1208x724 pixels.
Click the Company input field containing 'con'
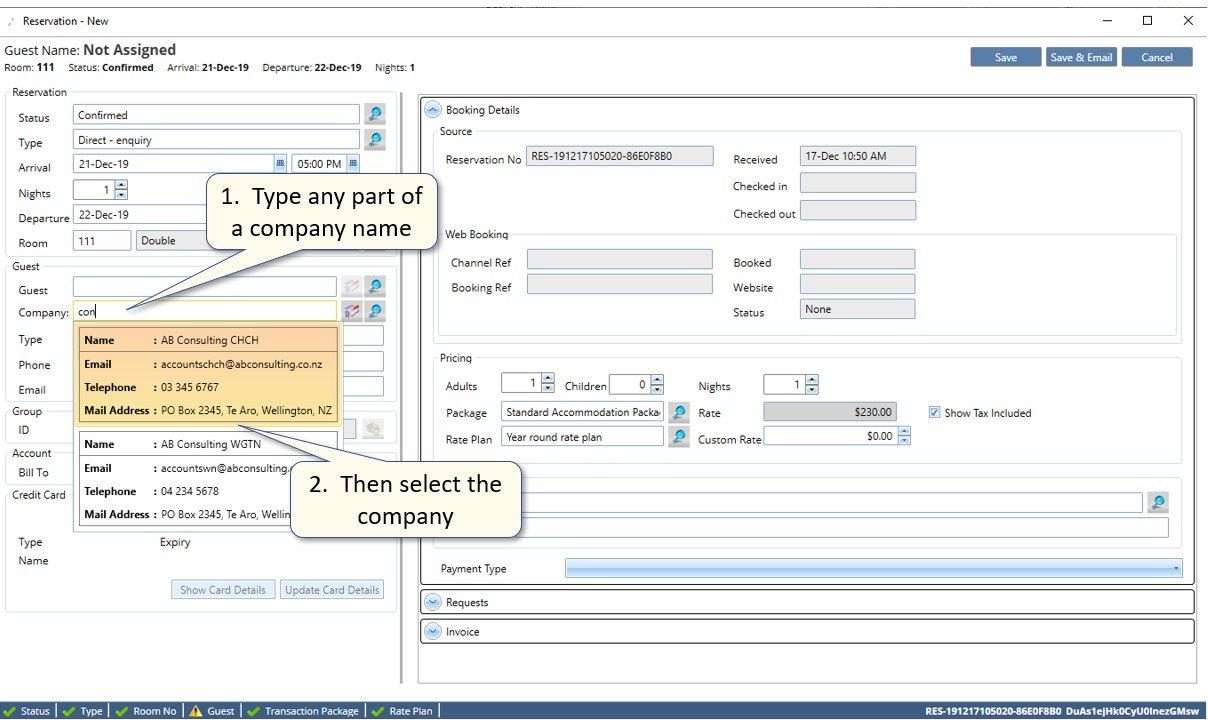(x=205, y=311)
